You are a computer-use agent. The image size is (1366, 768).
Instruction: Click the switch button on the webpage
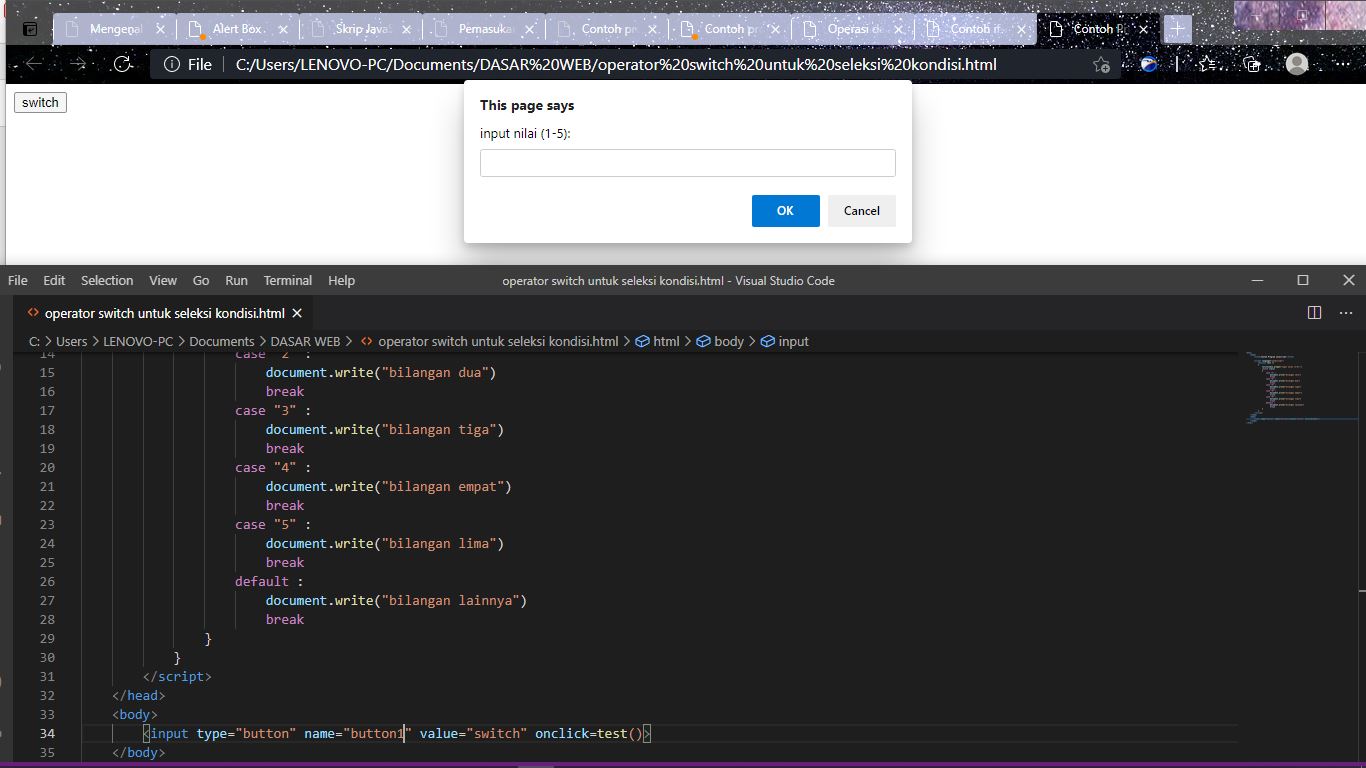39,102
